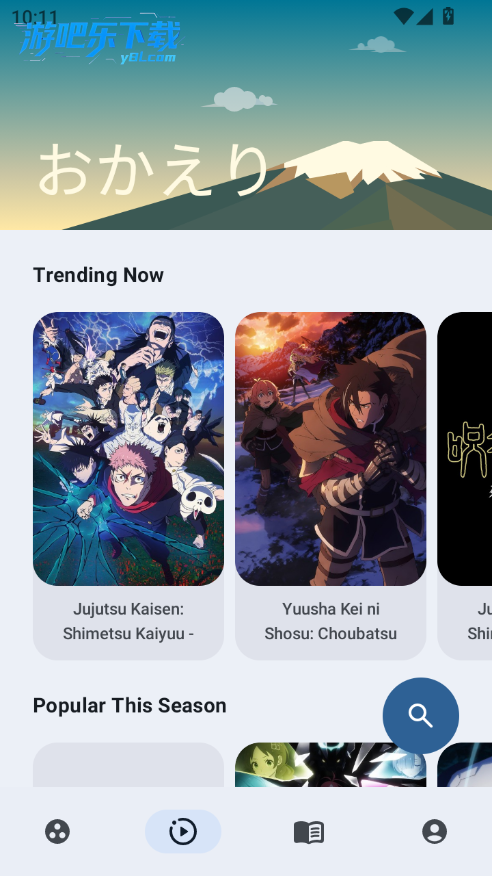Open the black poster with yellow kanji

tap(465, 449)
